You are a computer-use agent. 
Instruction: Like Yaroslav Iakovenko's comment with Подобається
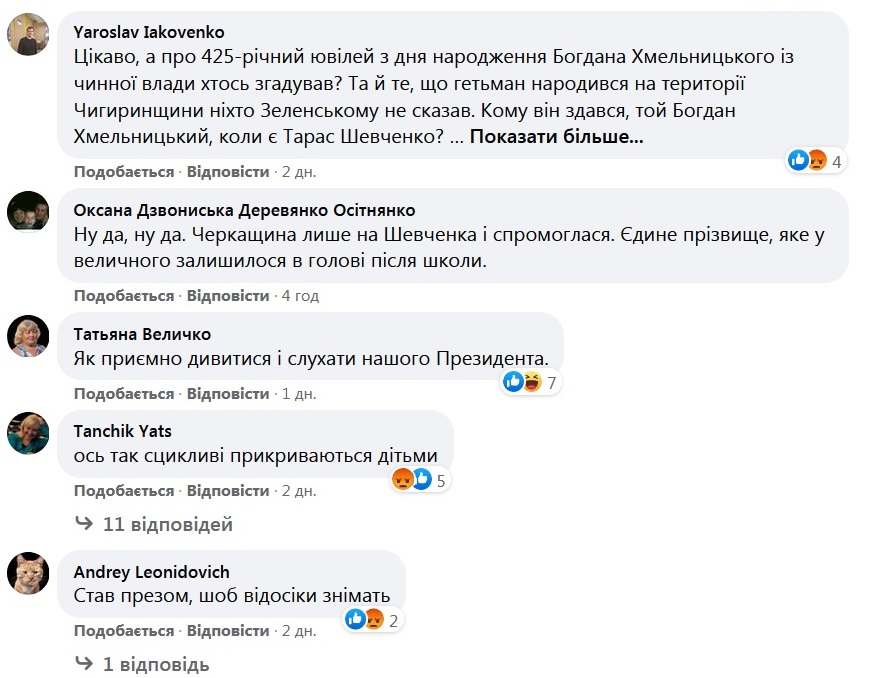[x=124, y=172]
